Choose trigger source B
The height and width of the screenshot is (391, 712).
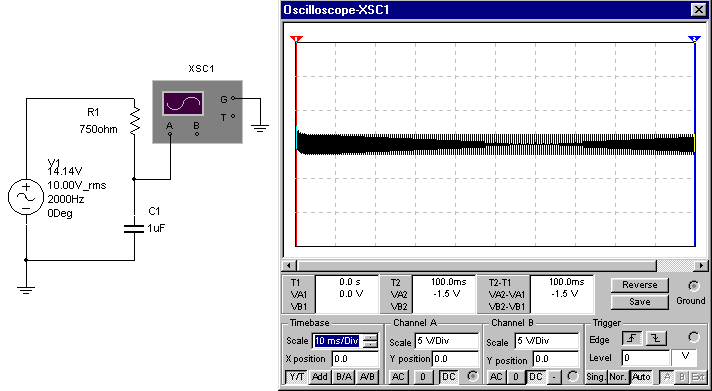pyautogui.click(x=682, y=376)
